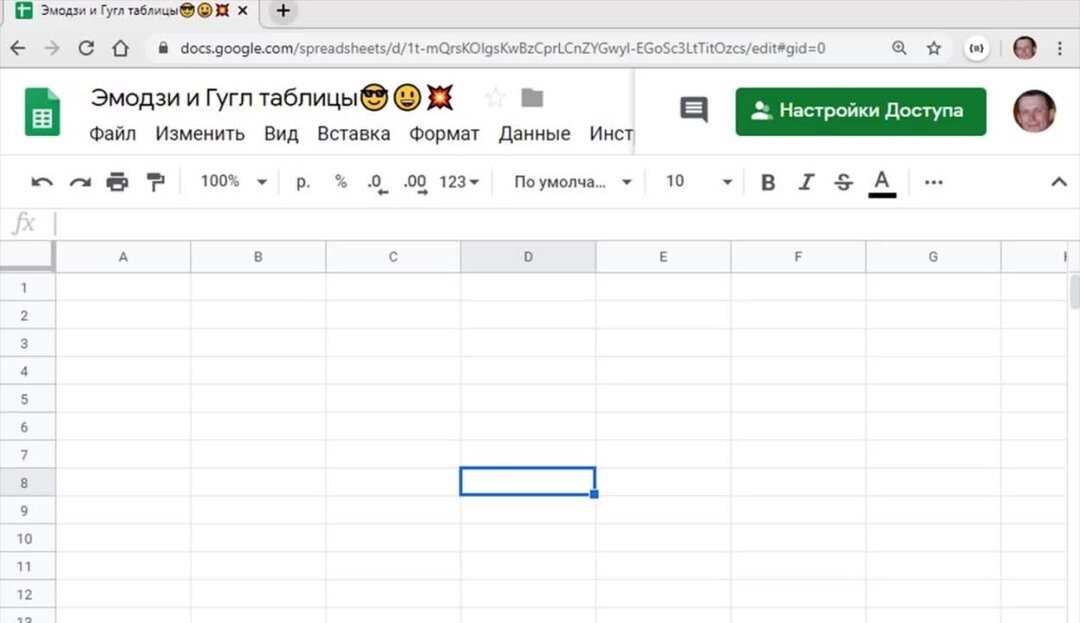Open the 123 number formats dropdown
The image size is (1080, 623).
(459, 182)
